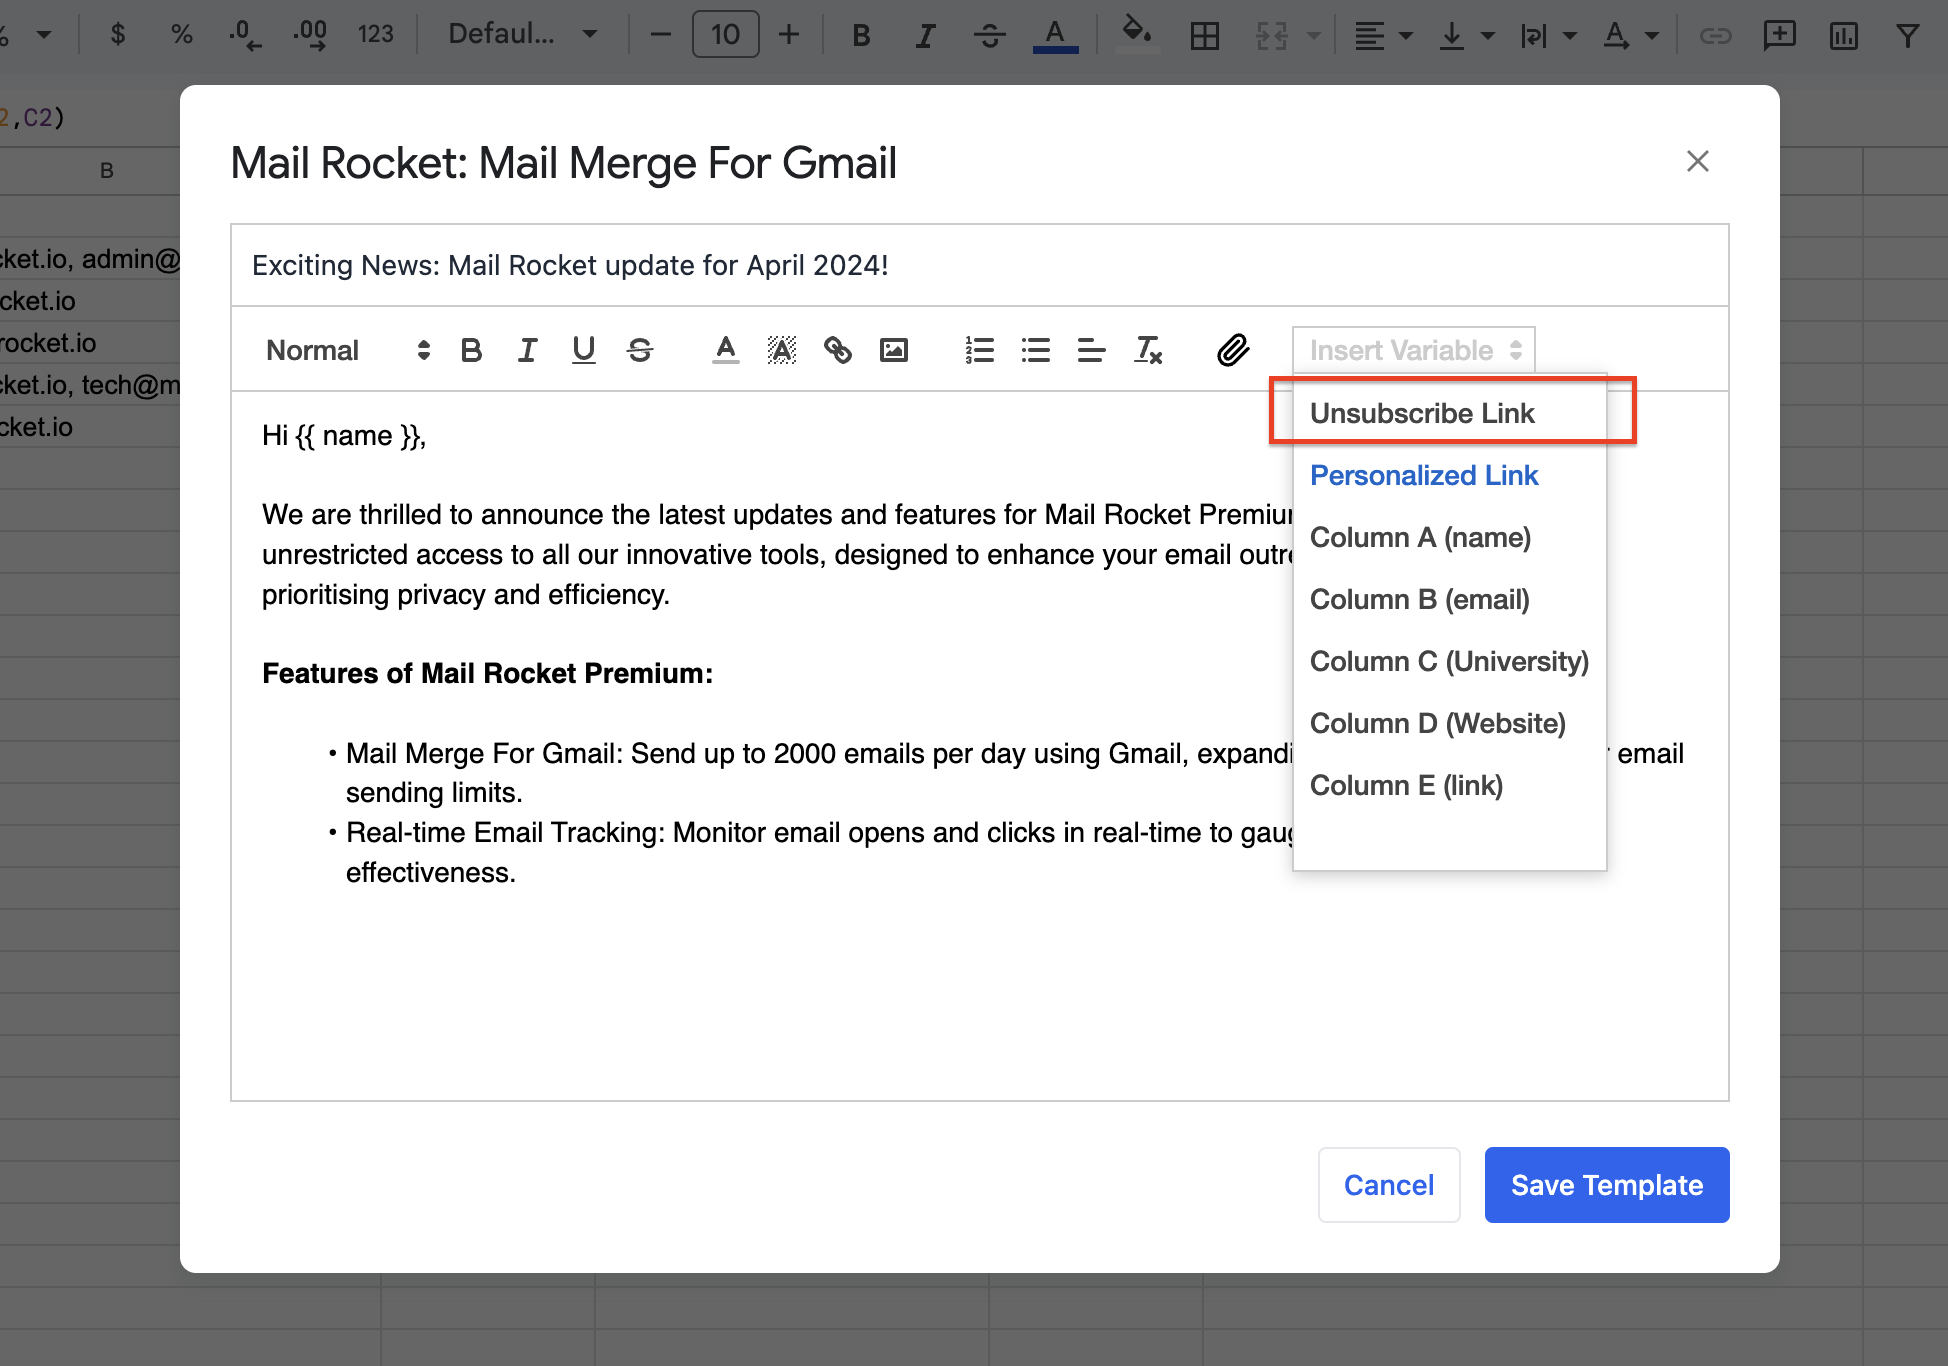
Task: Toggle underline in the email editor
Action: (x=583, y=350)
